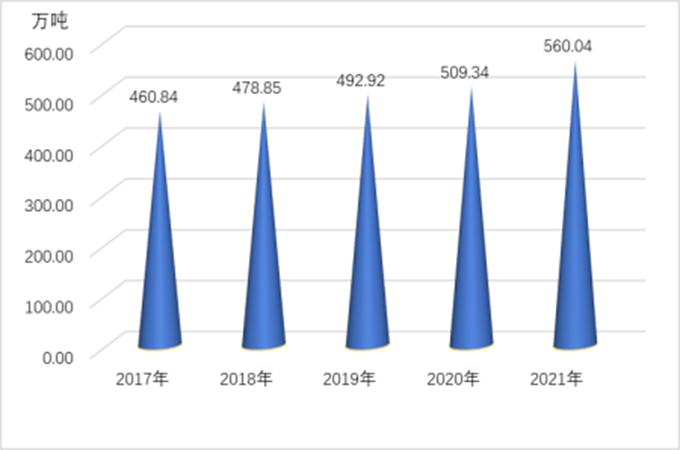
Task: Click the 600.00 y-axis tick label
Action: (51, 52)
